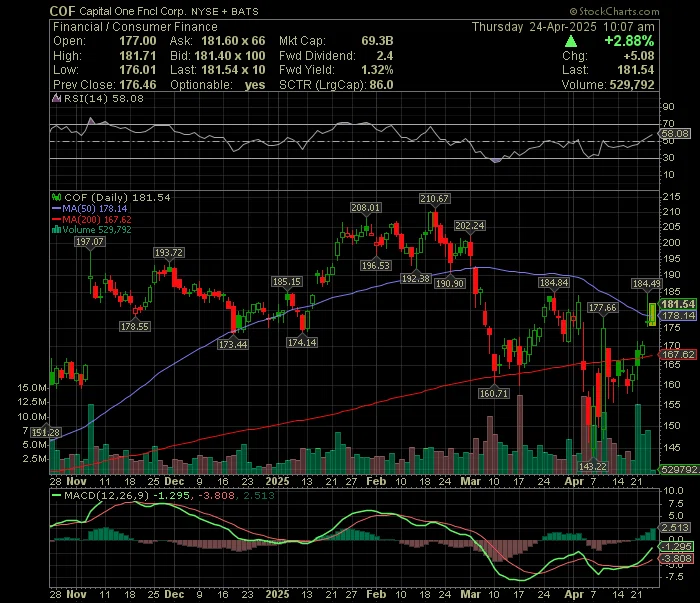Click the COF (Daily) candlestick legend icon
Image resolution: width=700 pixels, height=603 pixels.
56,197
